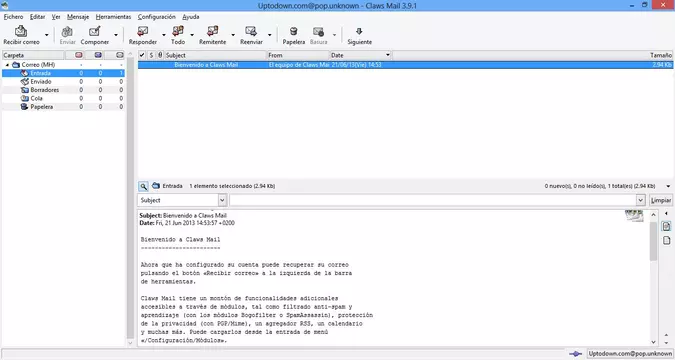Click the Componer toolbar icon
Screen dimensions: 675x360
tap(94, 31)
